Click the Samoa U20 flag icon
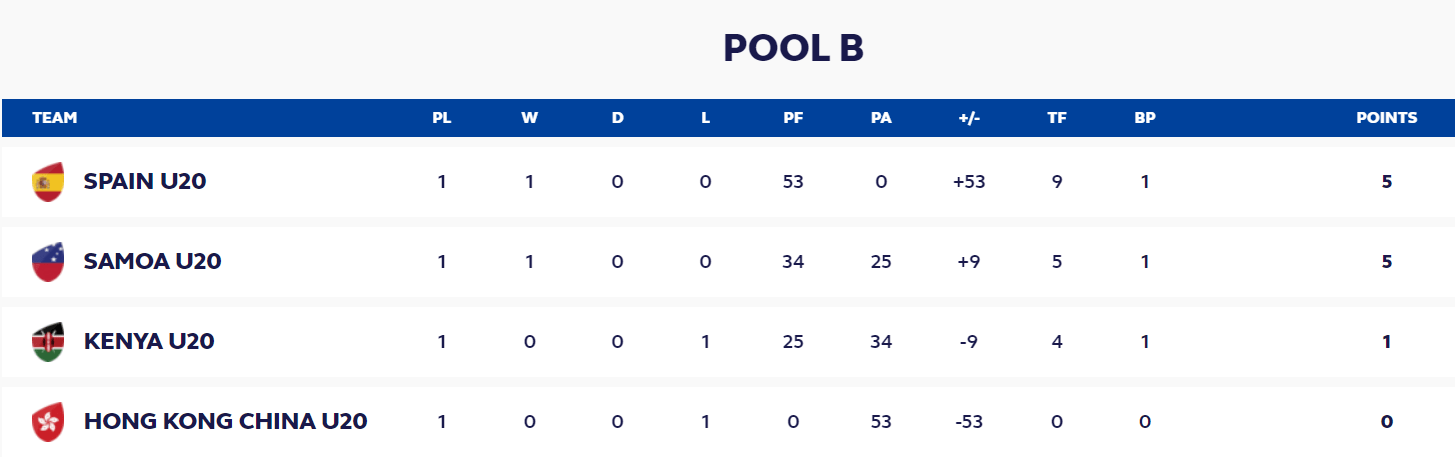The image size is (1455, 457). pos(48,262)
